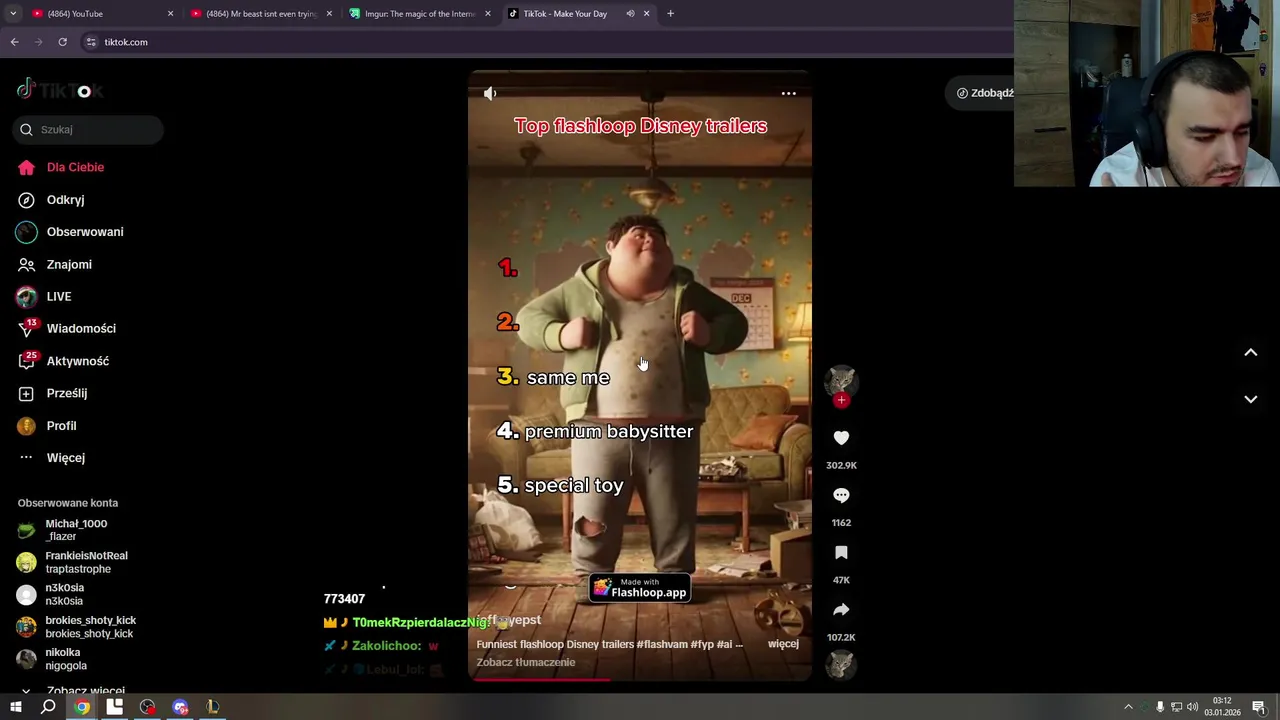This screenshot has height=720, width=1280.
Task: Open Chrome from the taskbar
Action: (x=82, y=707)
